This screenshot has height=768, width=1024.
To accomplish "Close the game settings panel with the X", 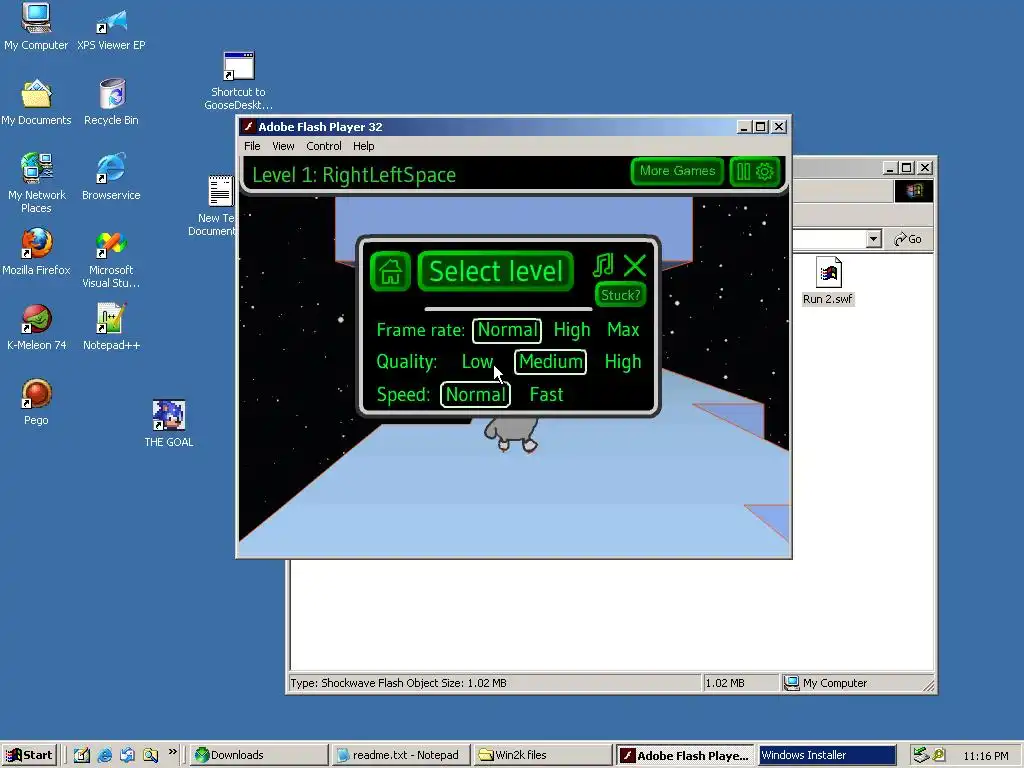I will click(x=634, y=266).
